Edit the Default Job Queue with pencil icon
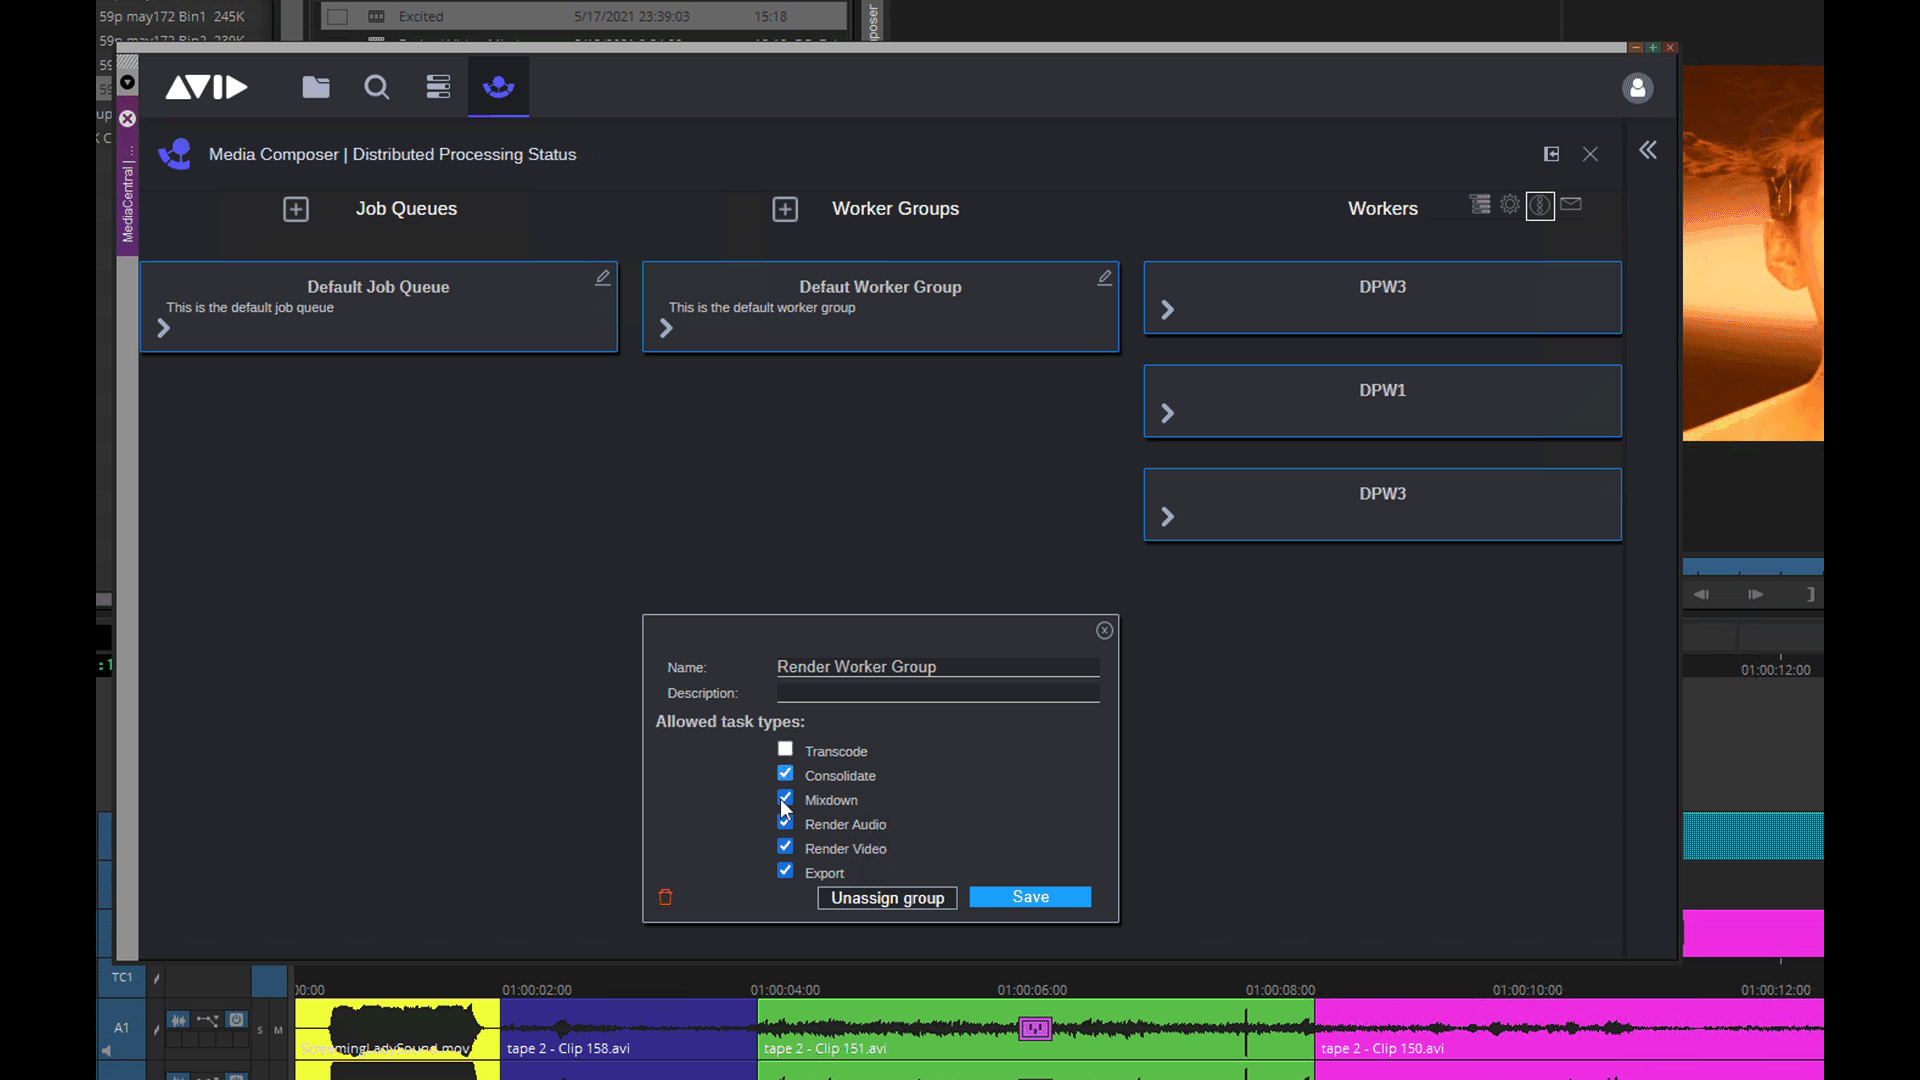 pos(602,277)
